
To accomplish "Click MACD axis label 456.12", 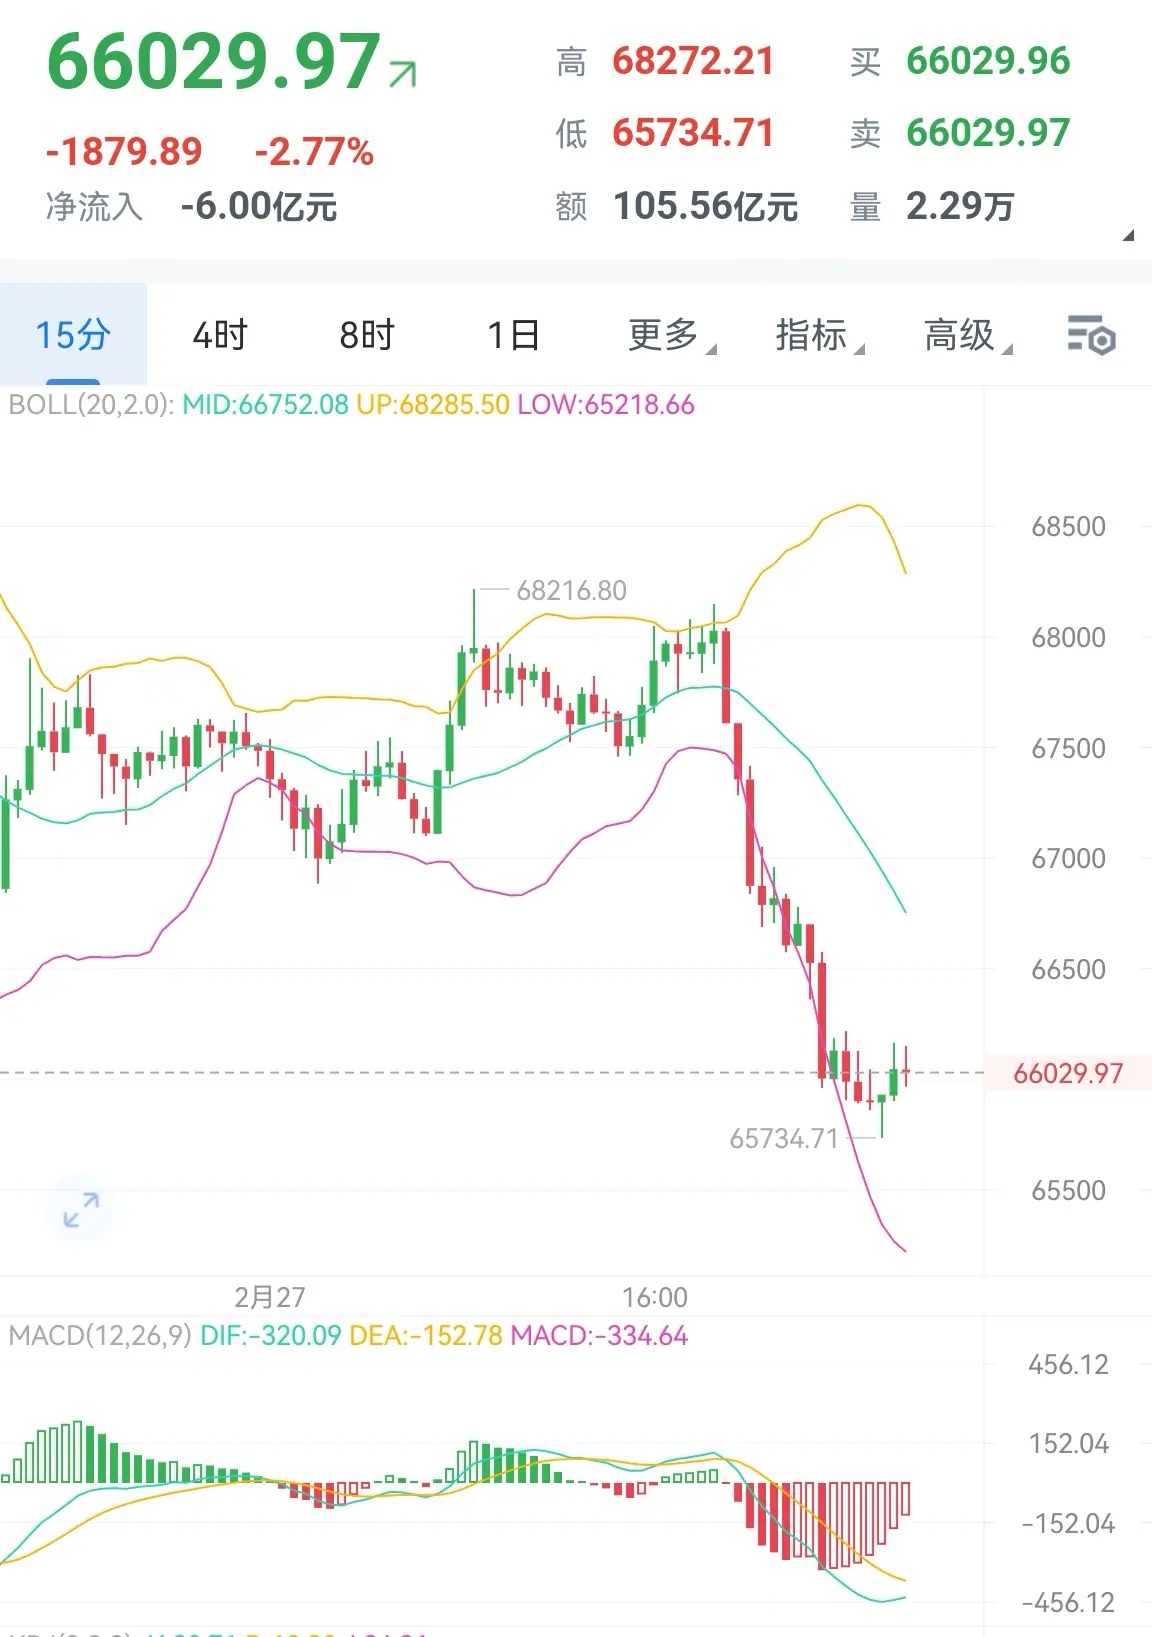I will pos(1068,1365).
